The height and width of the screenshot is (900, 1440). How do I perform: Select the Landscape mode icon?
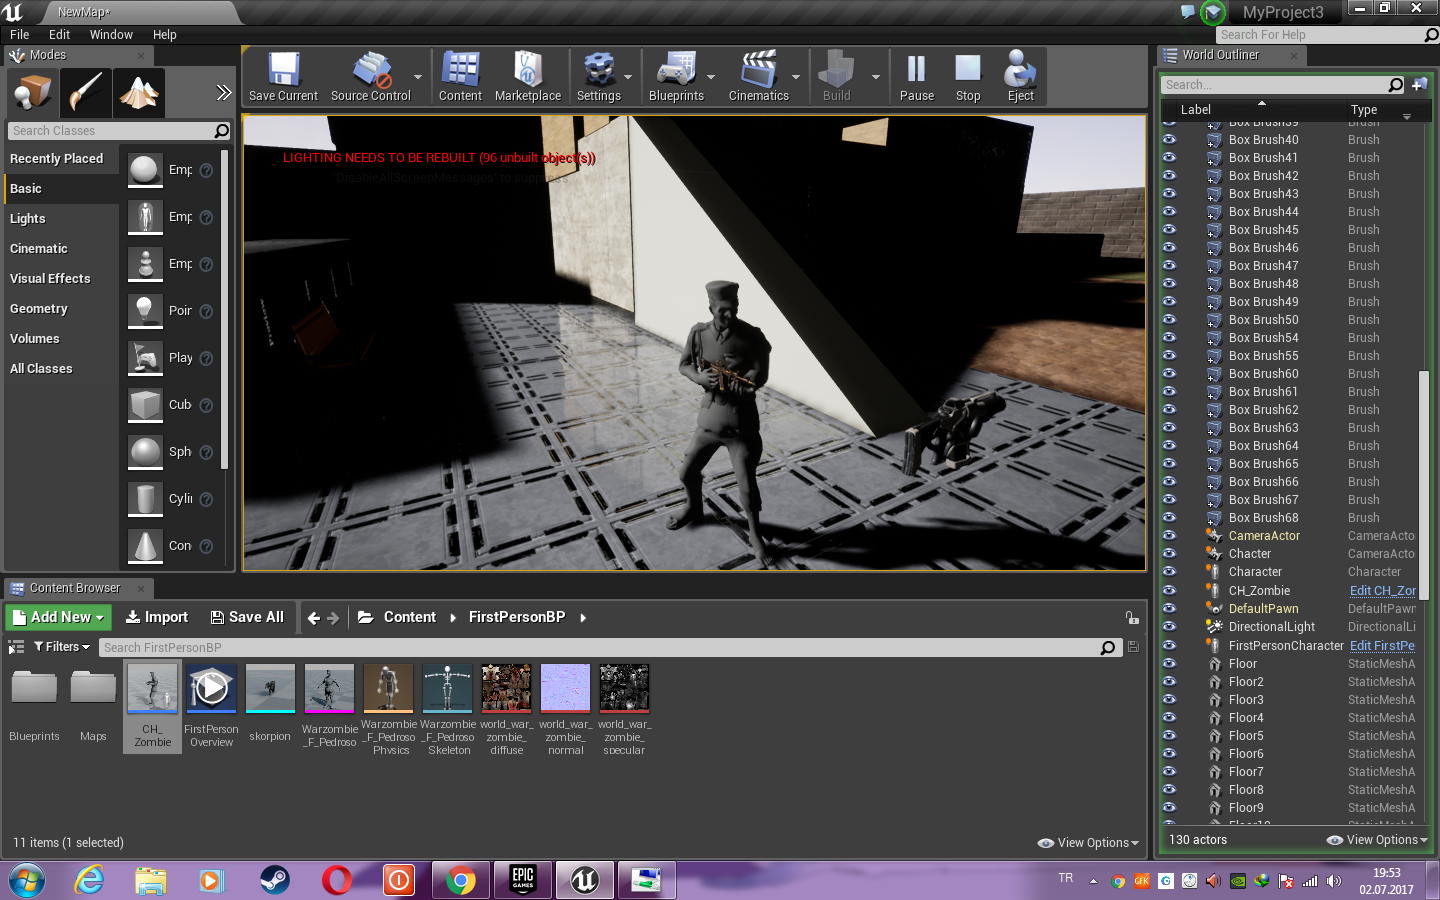[139, 93]
